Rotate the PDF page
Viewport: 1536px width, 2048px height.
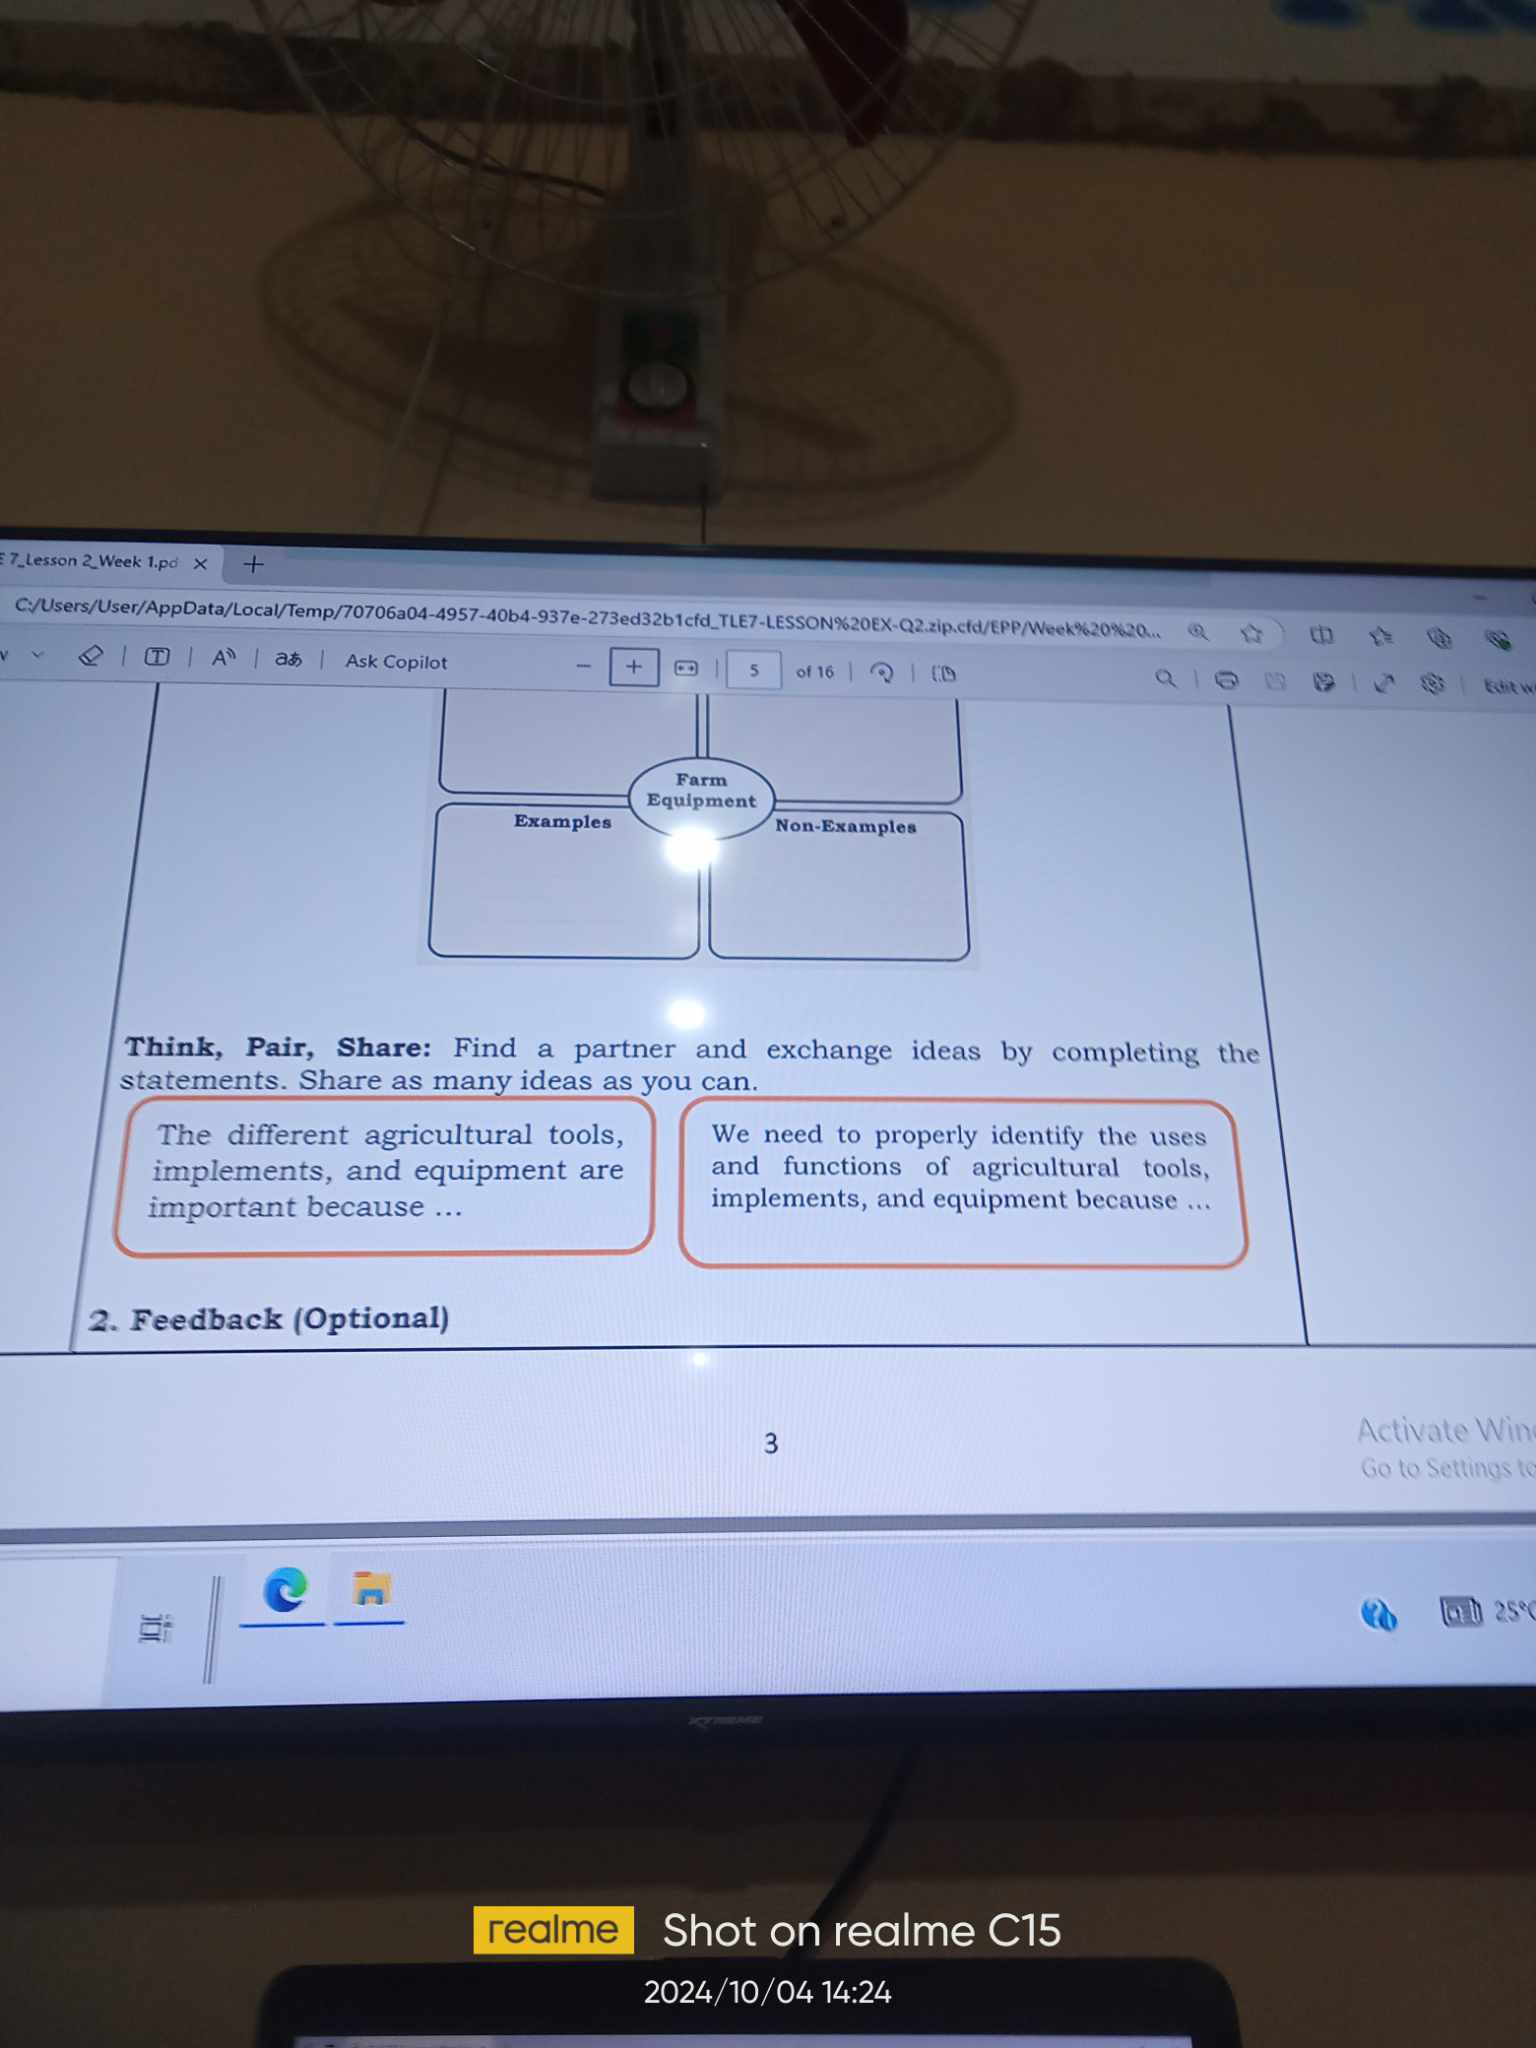click(881, 672)
